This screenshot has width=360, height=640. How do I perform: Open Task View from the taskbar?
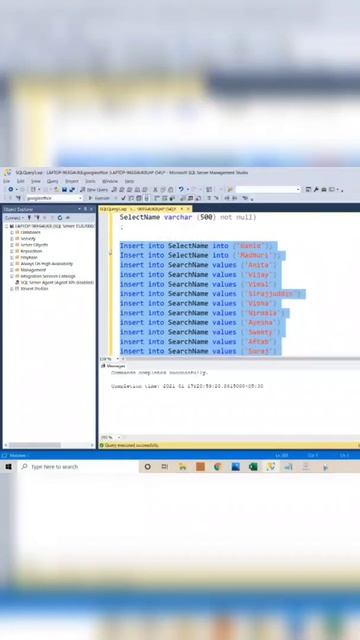click(165, 467)
